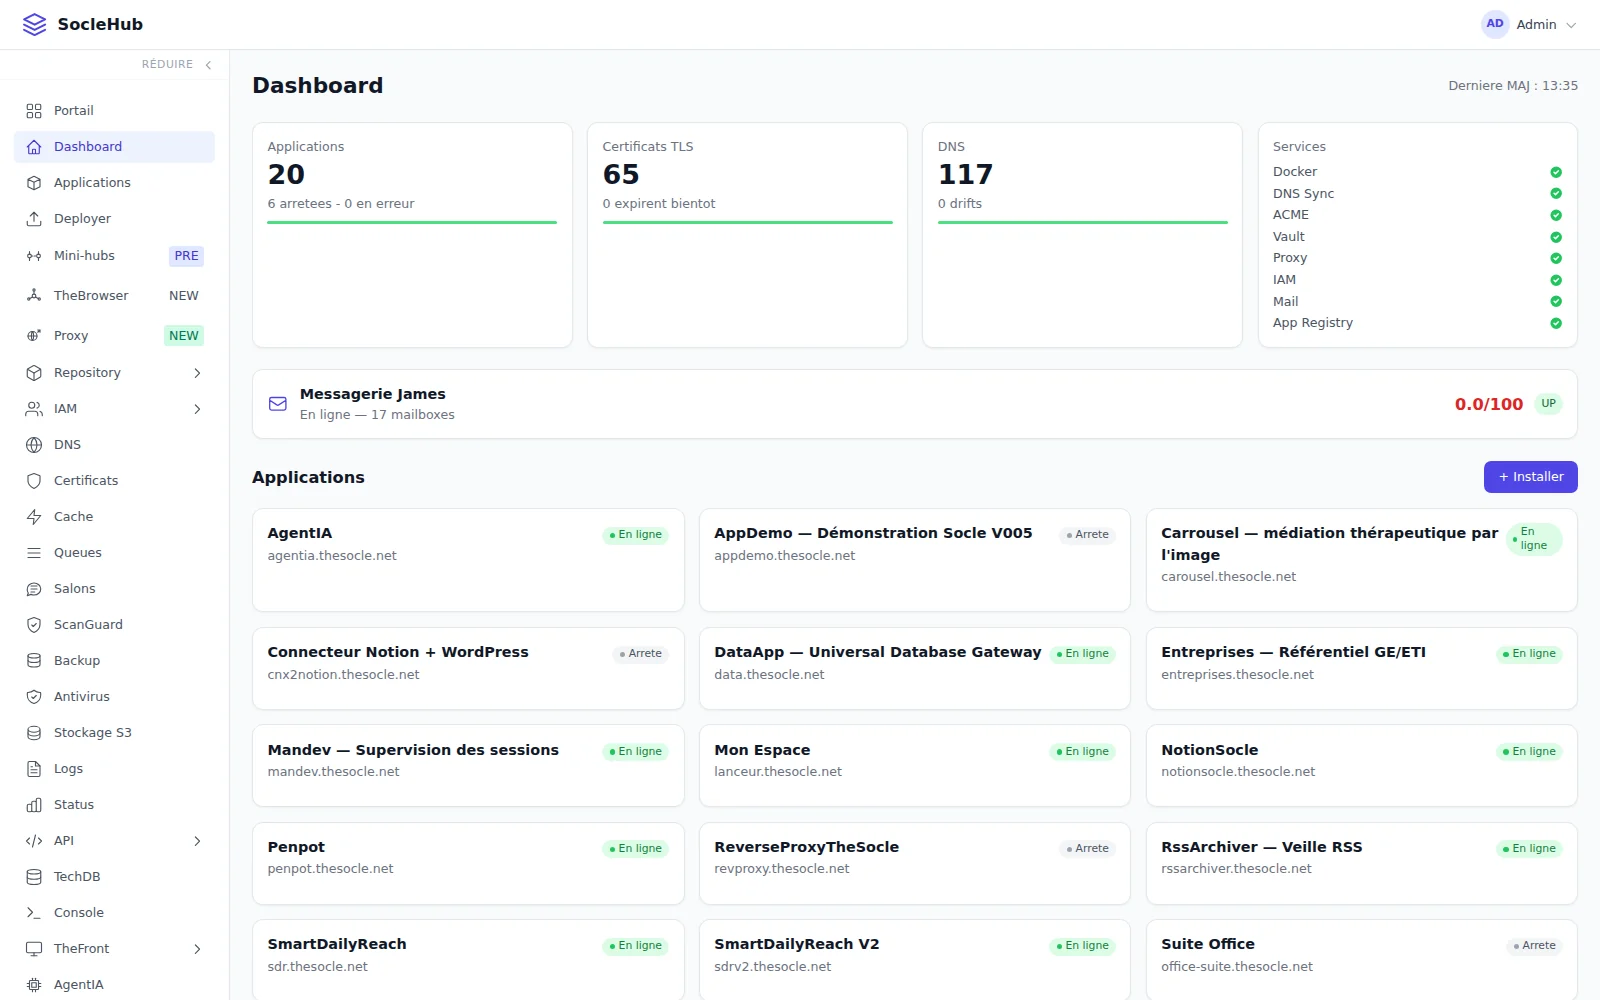Click the ScanGuard shield-check icon
Screen dimensions: 1600x1000
tap(34, 625)
